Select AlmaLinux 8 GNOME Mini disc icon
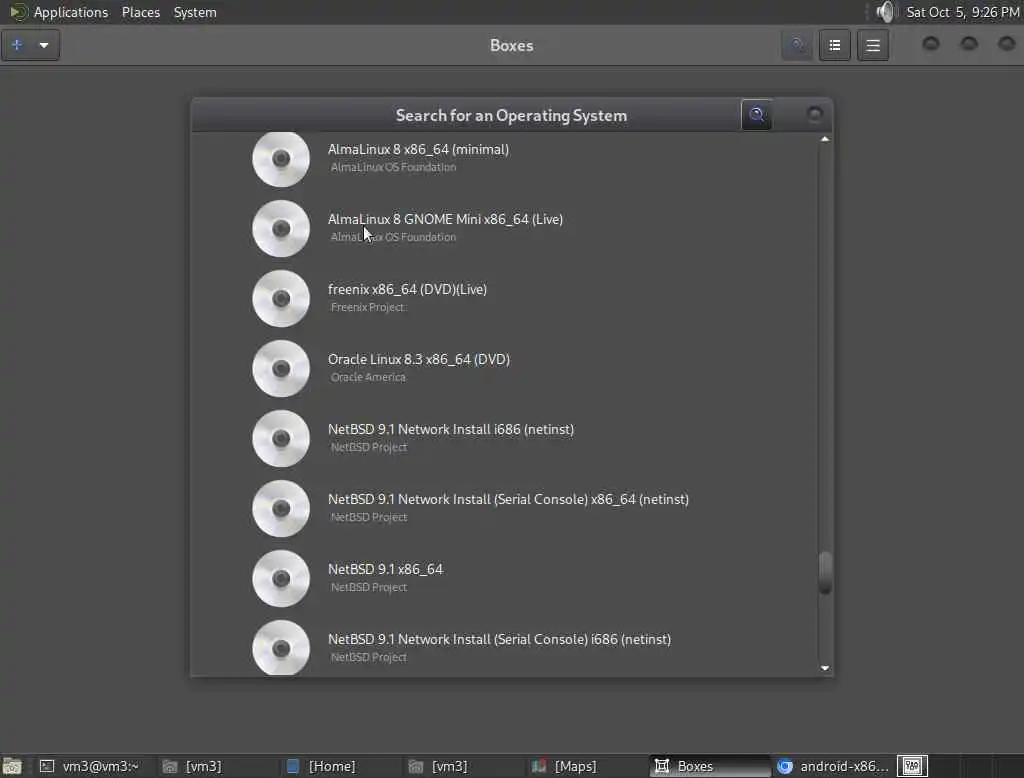 [281, 229]
